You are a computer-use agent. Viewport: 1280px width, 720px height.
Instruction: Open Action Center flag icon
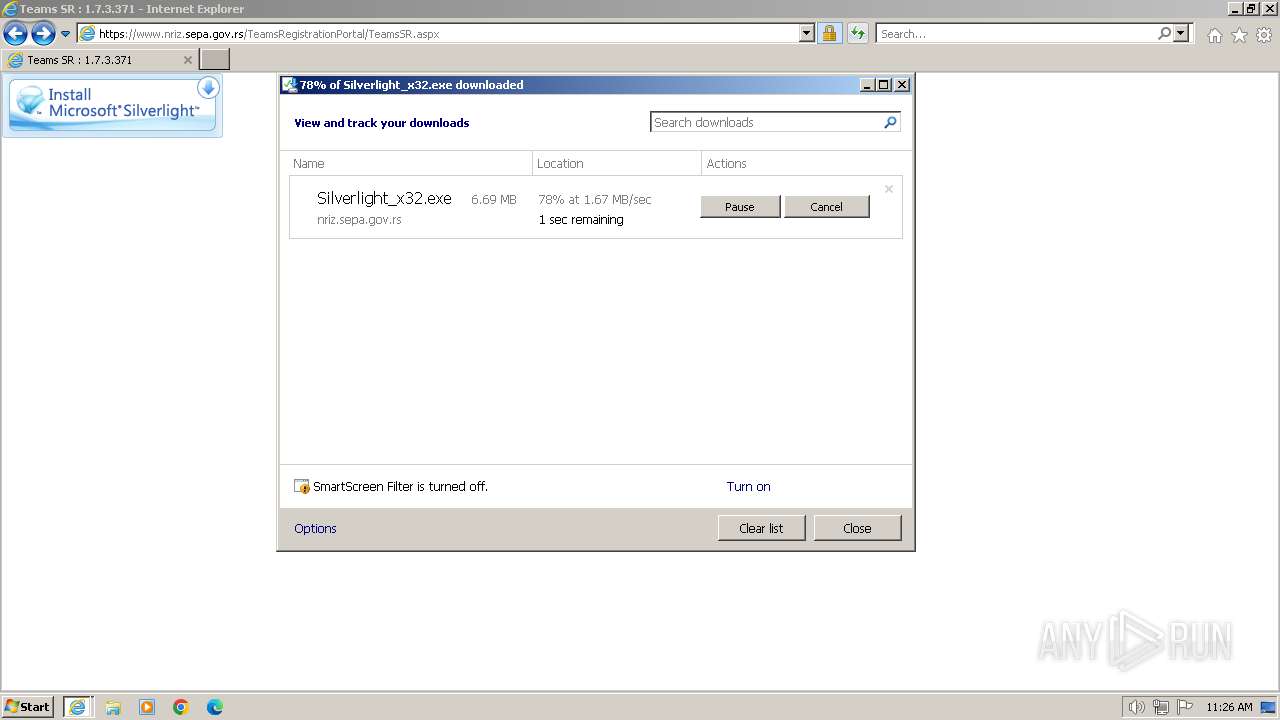[x=1185, y=707]
